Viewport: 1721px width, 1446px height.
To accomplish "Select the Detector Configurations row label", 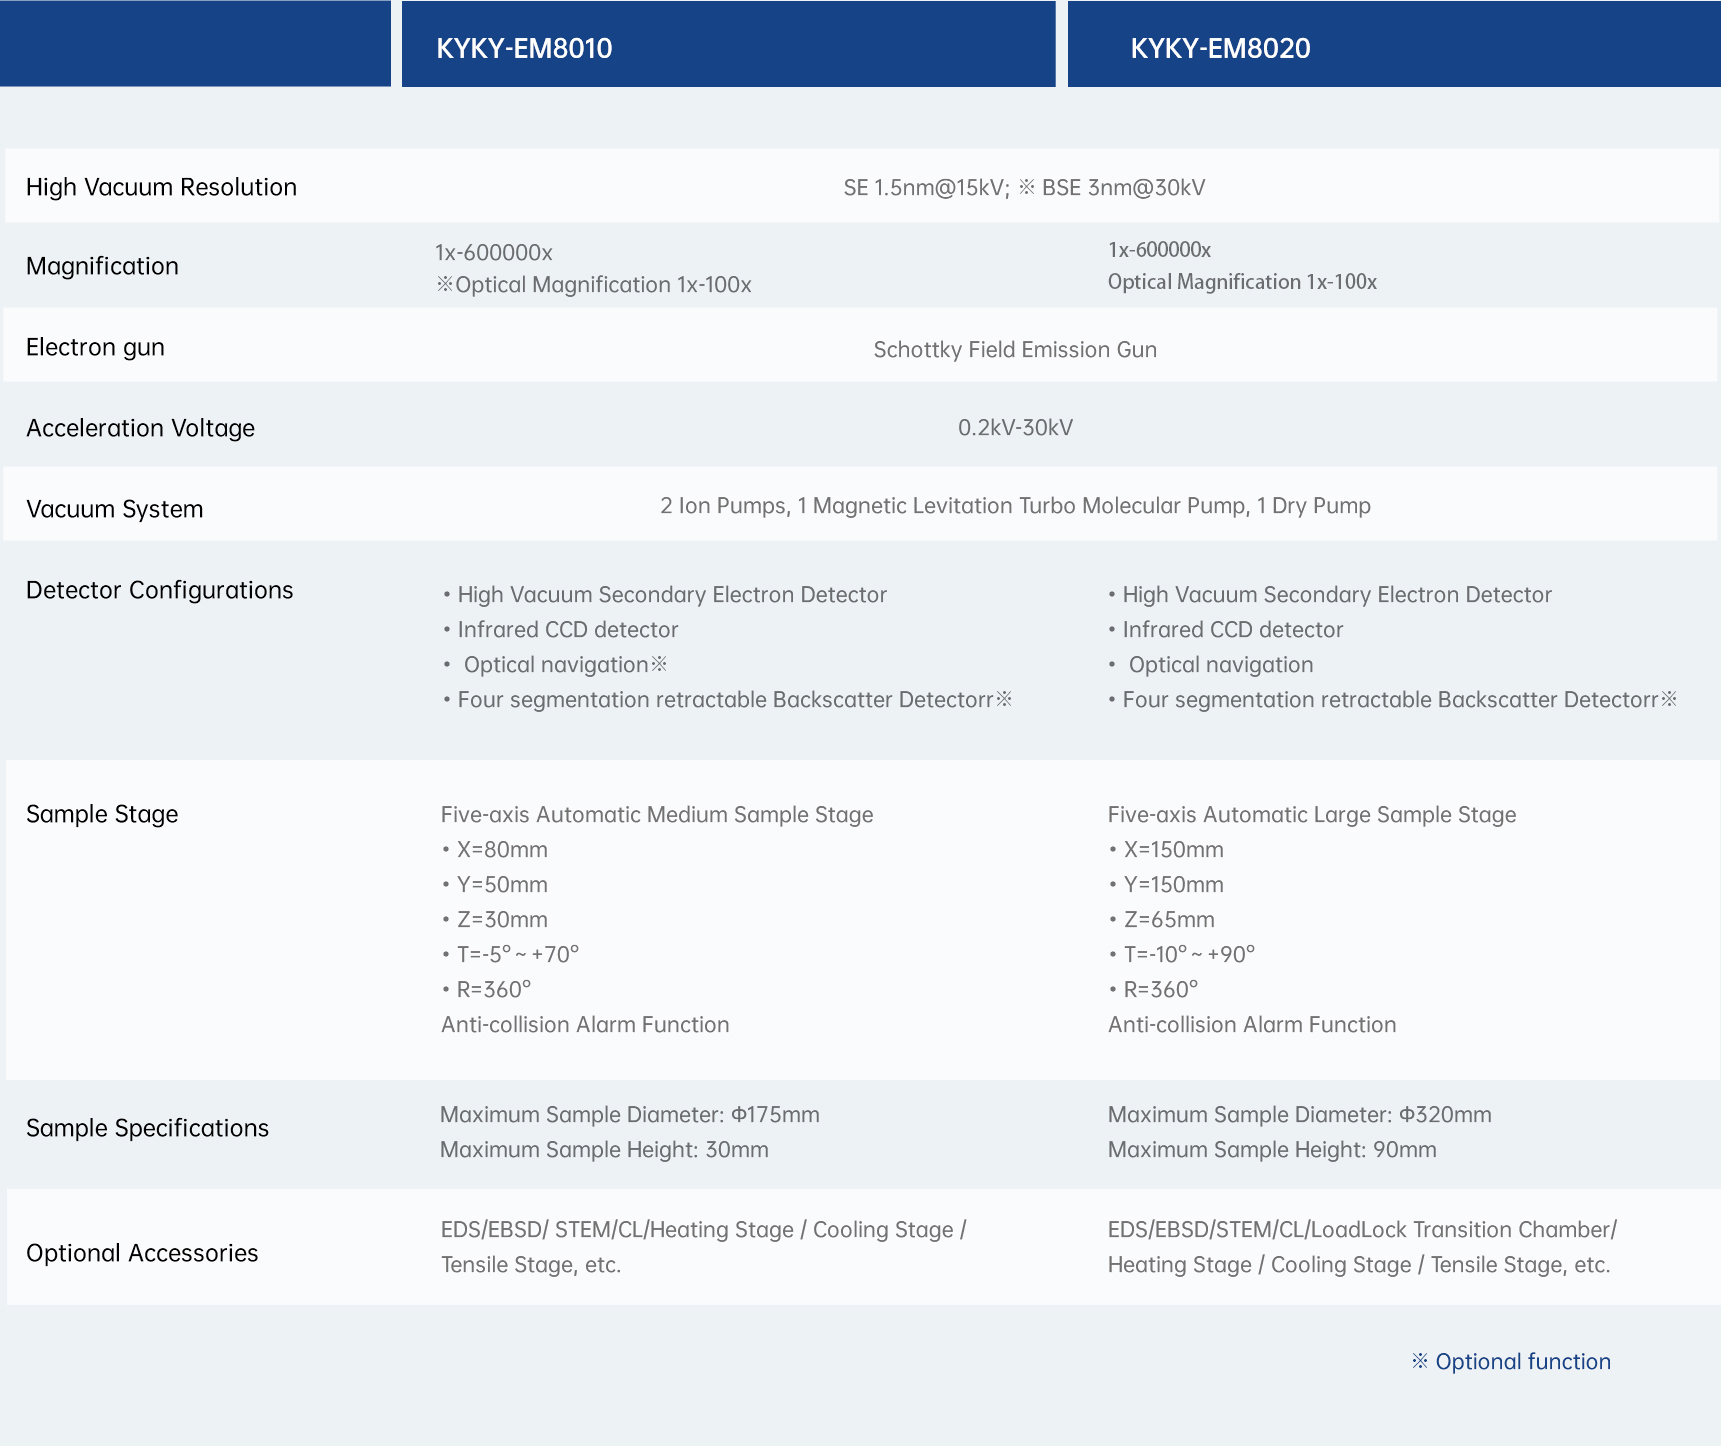I will coord(159,590).
